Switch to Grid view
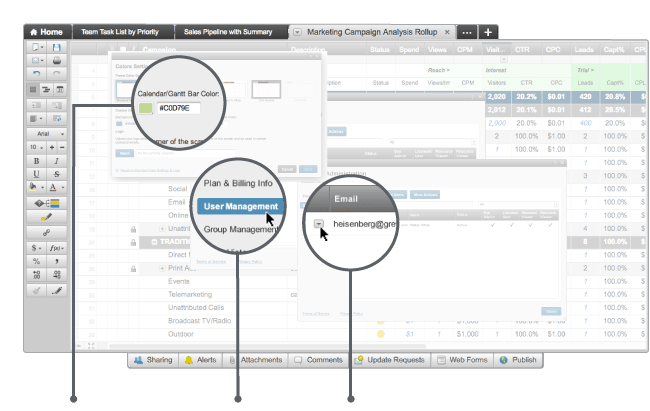 coord(33,89)
